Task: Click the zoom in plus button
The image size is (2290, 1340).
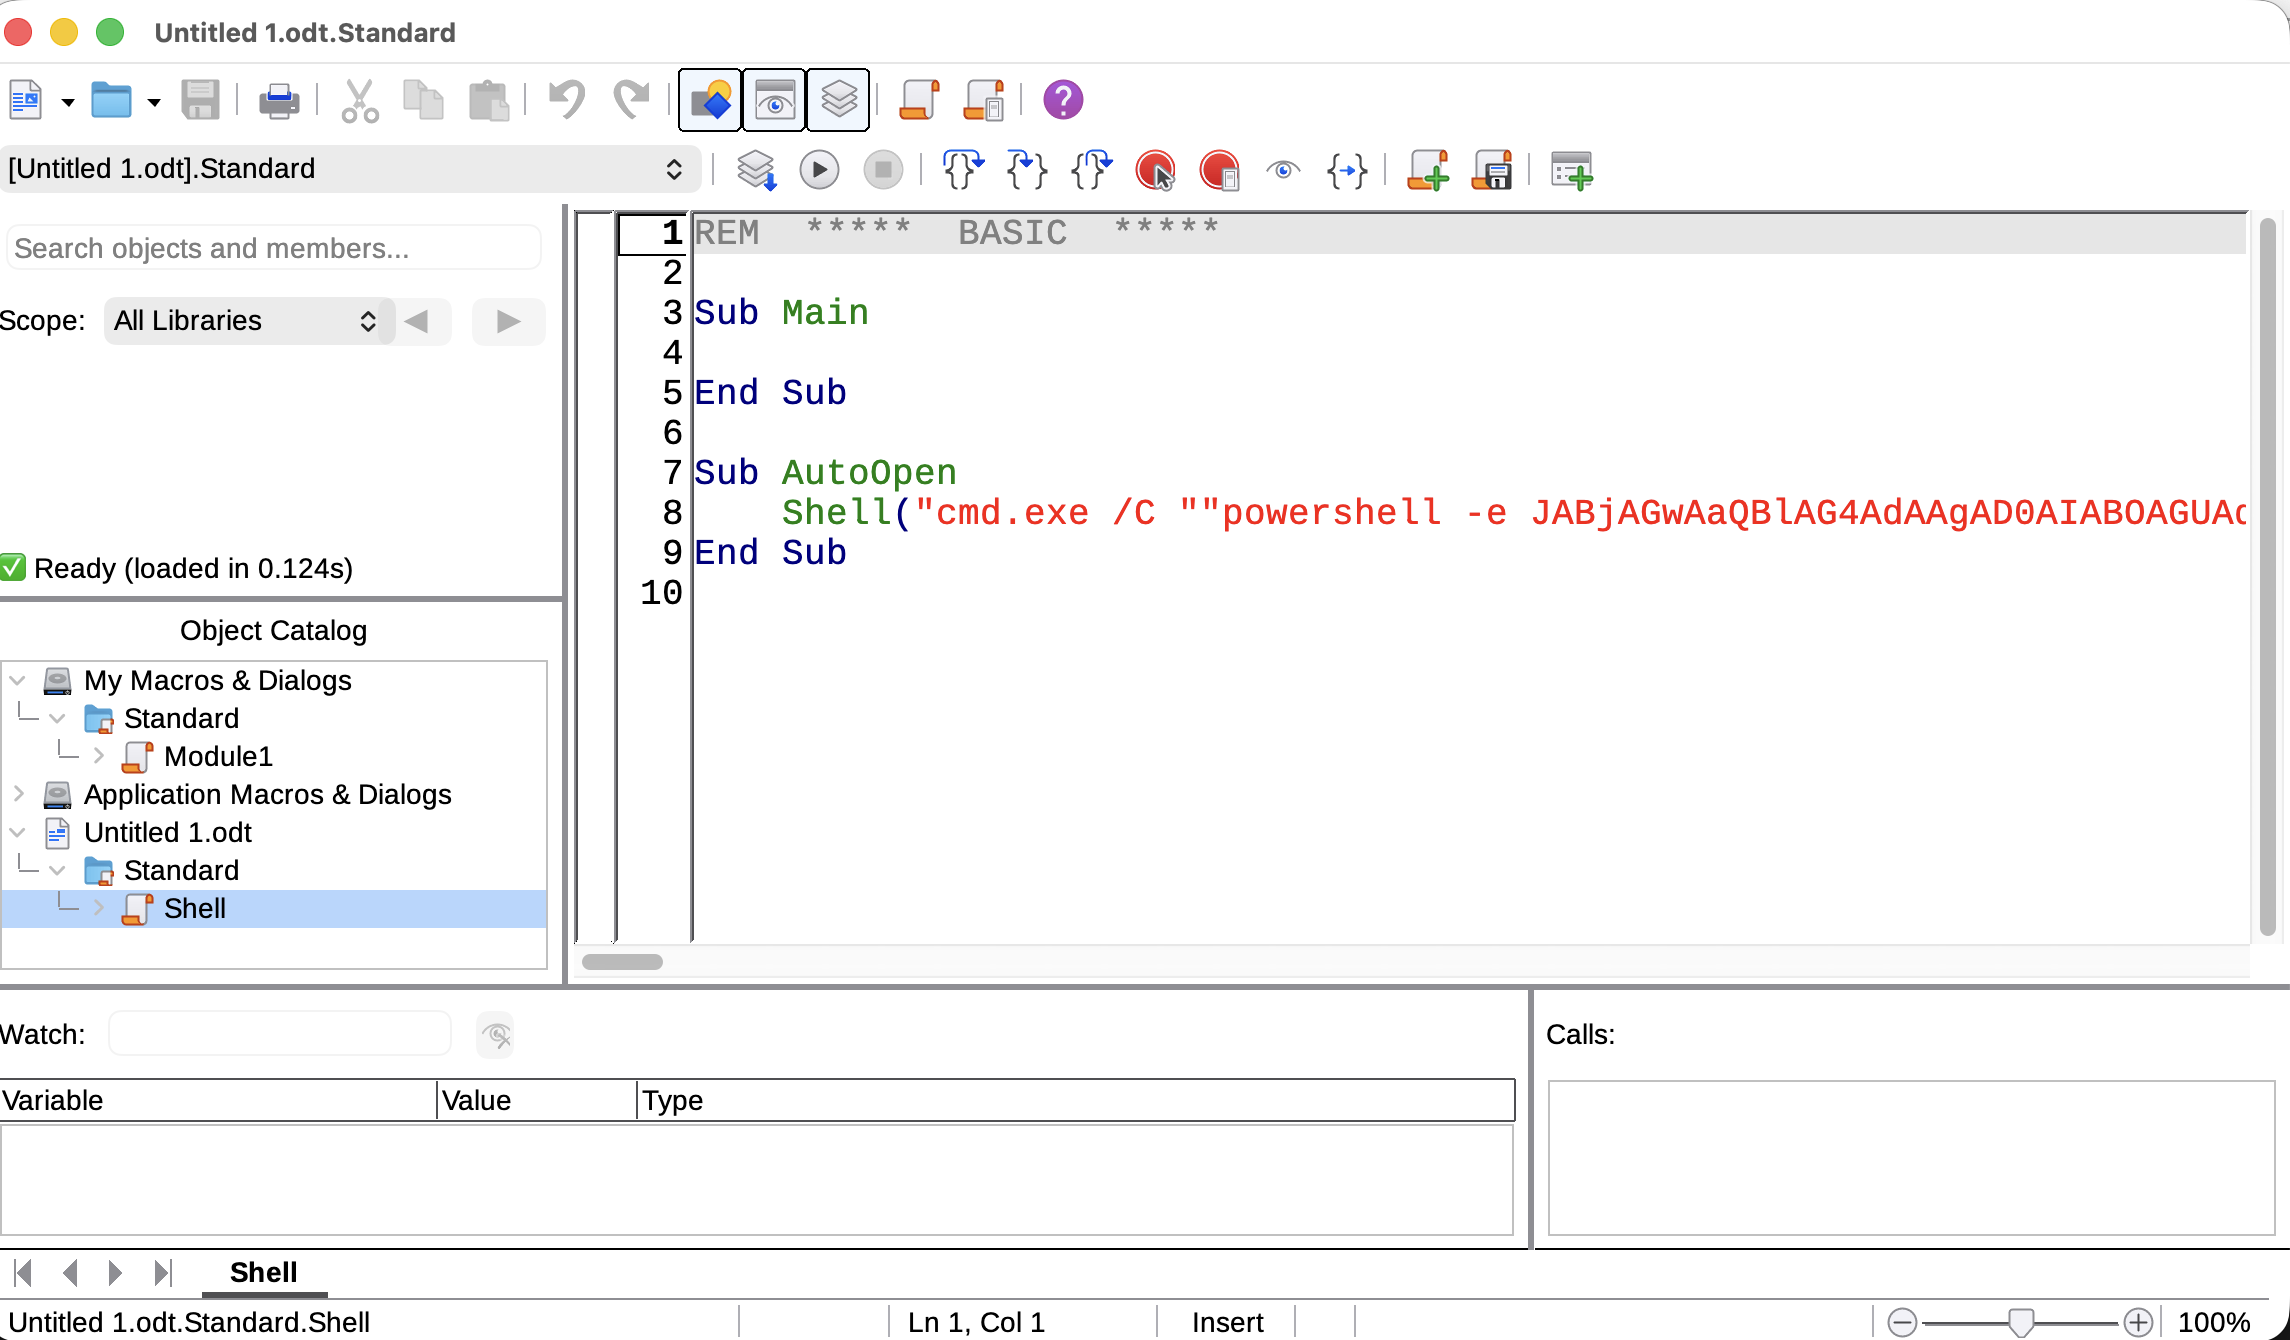Action: [2138, 1322]
